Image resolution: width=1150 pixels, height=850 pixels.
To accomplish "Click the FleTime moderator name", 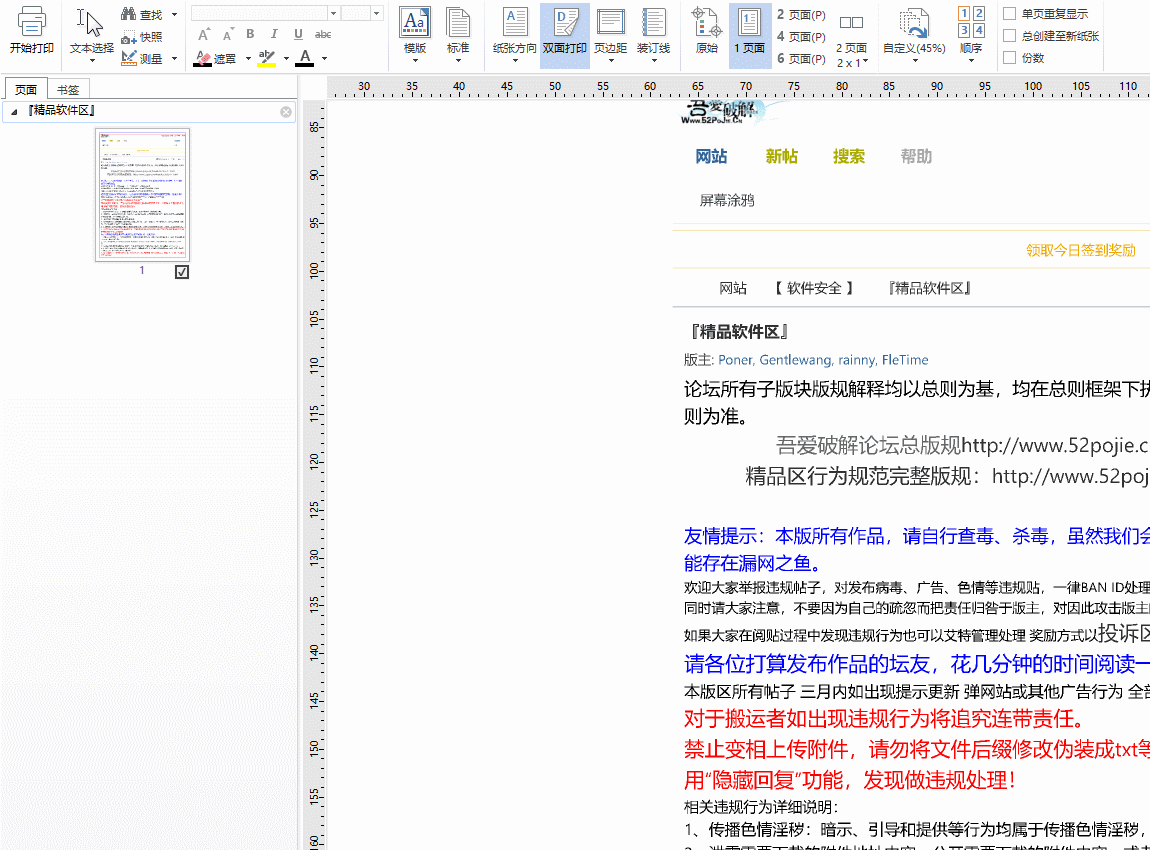I will click(x=905, y=360).
